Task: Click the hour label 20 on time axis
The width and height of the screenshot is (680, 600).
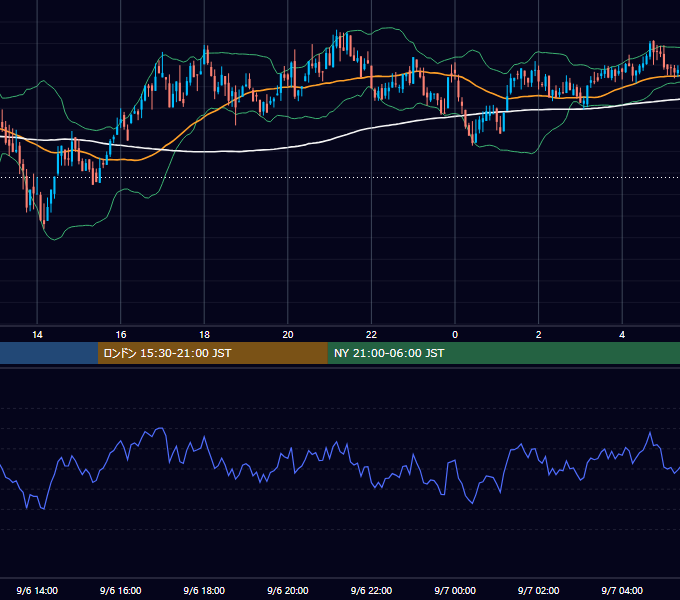Action: tap(288, 335)
